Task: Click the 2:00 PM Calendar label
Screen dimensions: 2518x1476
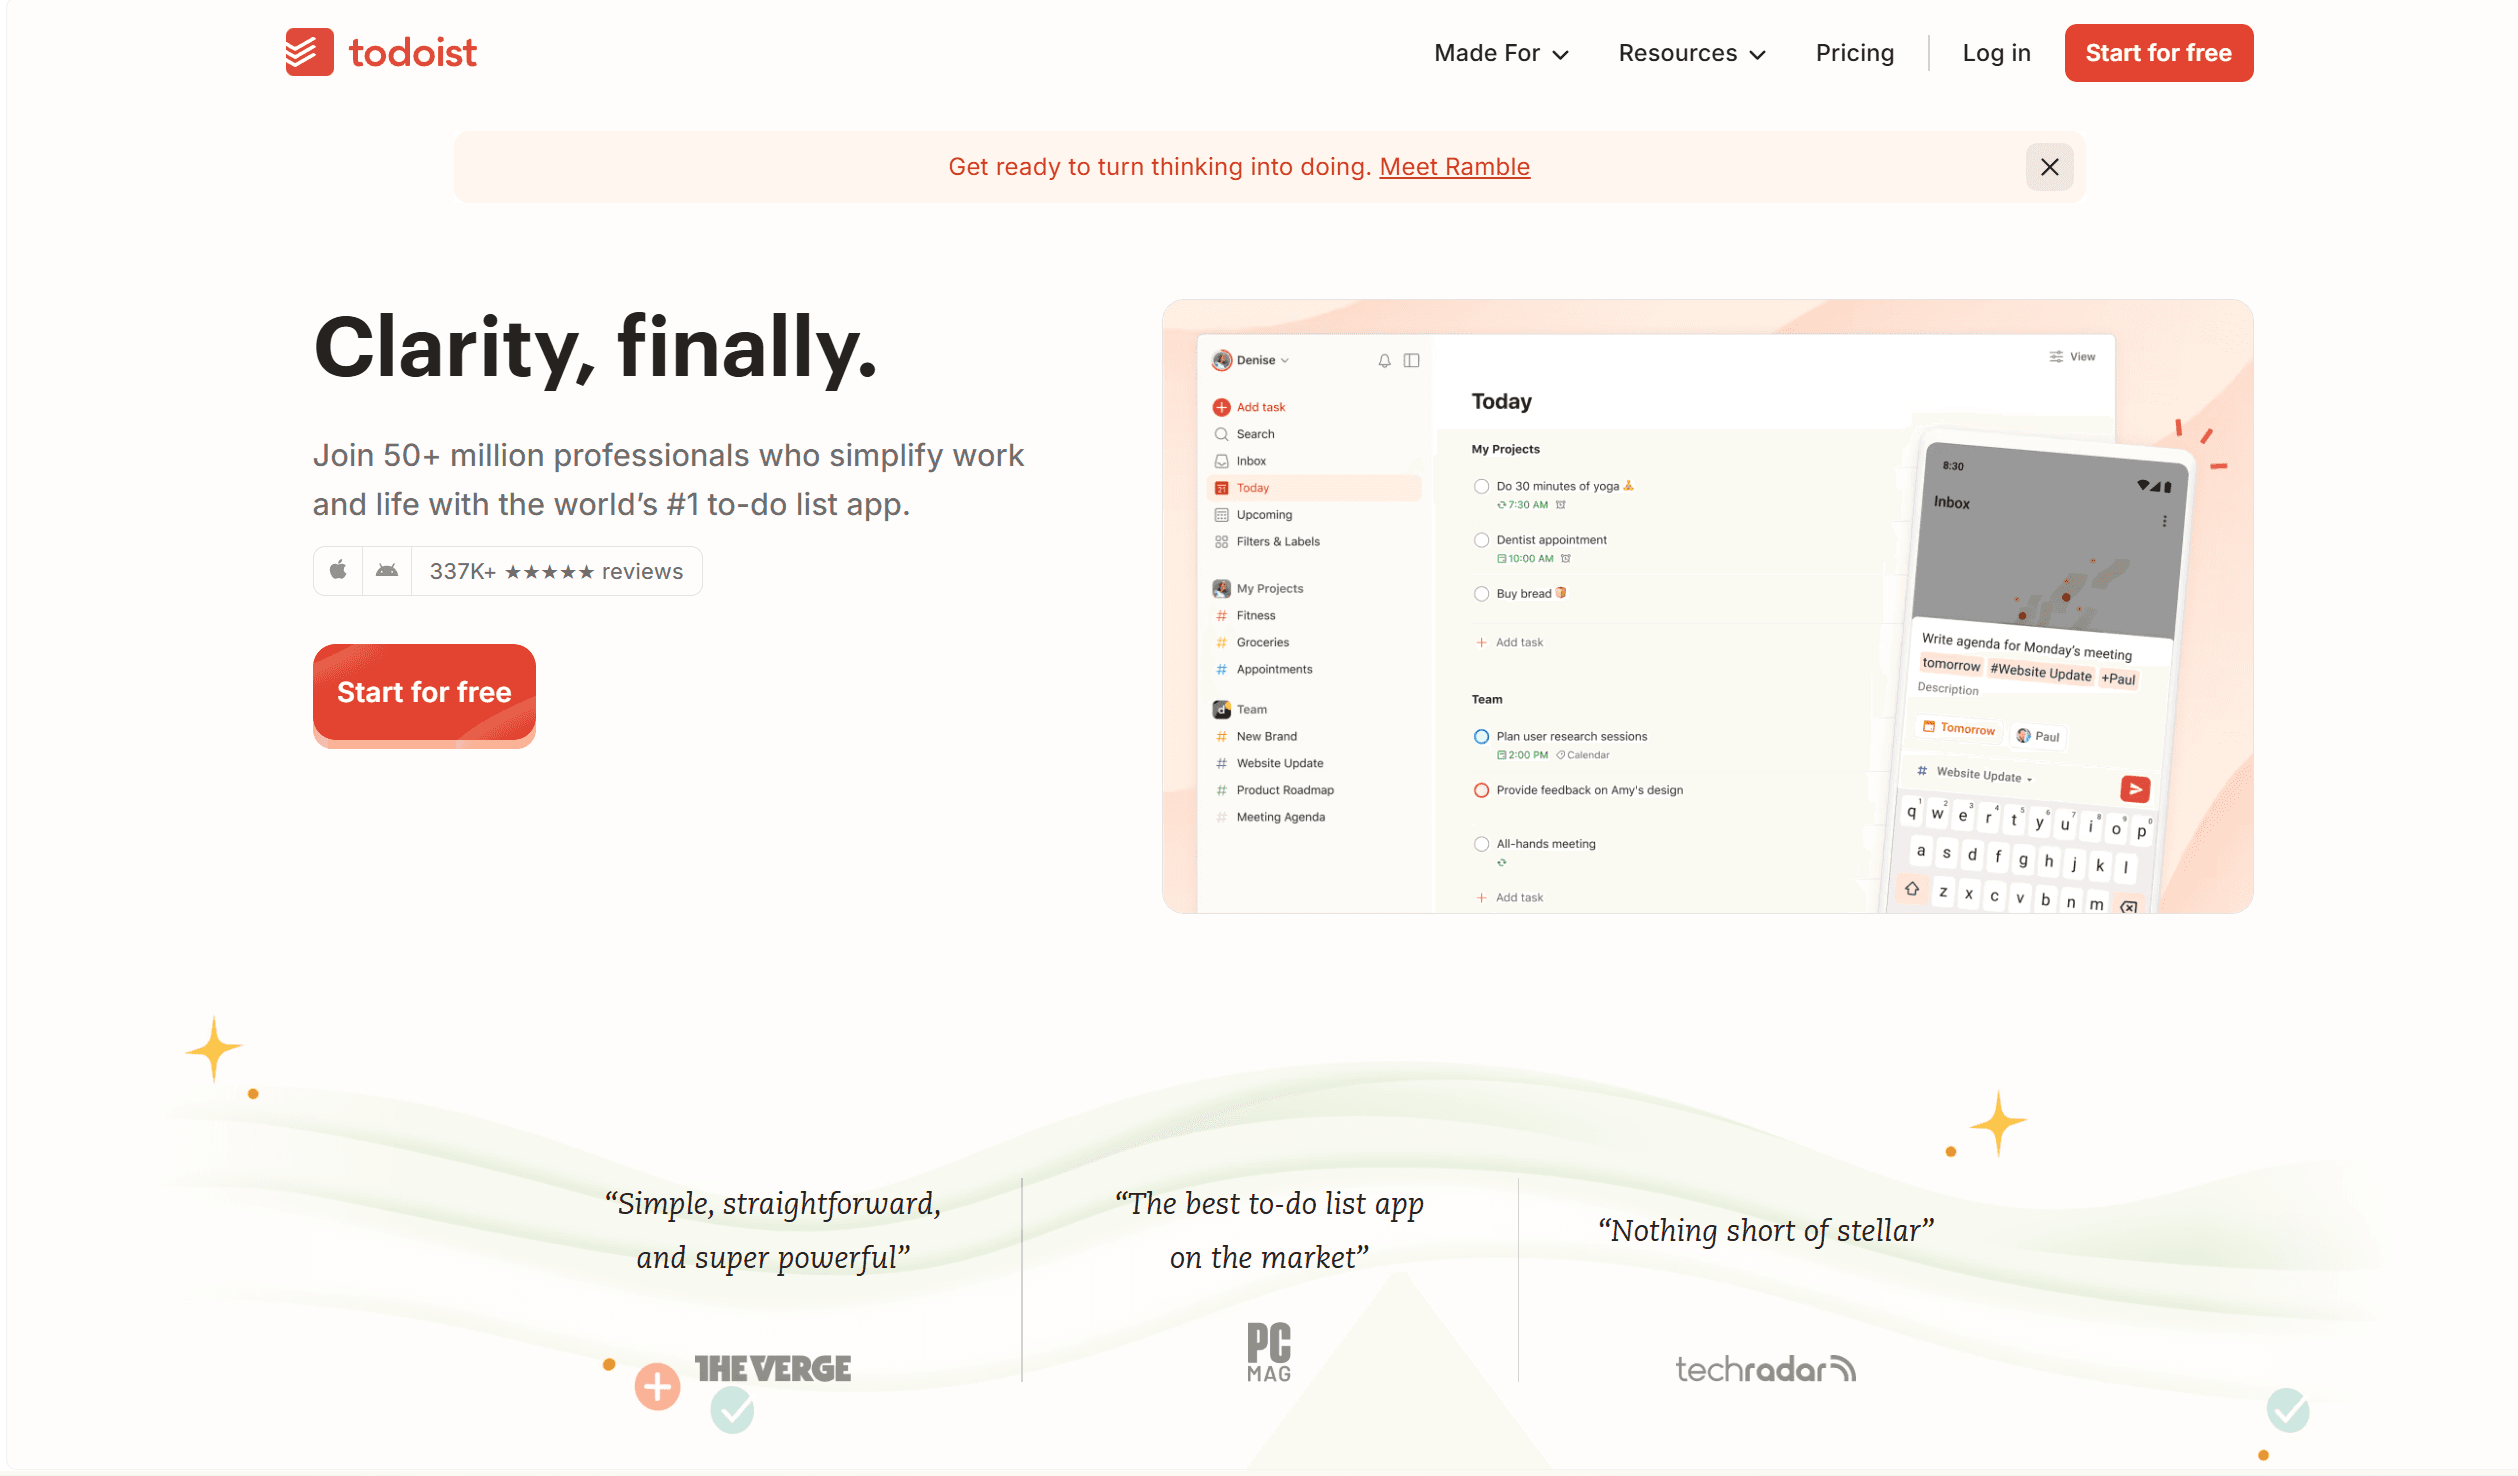Action: (1553, 755)
